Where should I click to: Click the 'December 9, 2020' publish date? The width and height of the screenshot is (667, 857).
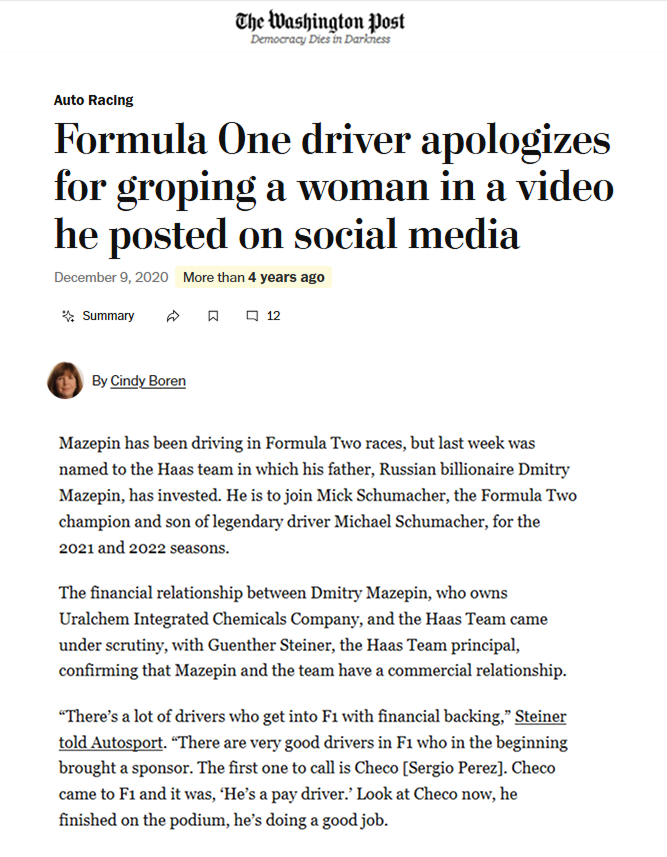click(x=110, y=277)
